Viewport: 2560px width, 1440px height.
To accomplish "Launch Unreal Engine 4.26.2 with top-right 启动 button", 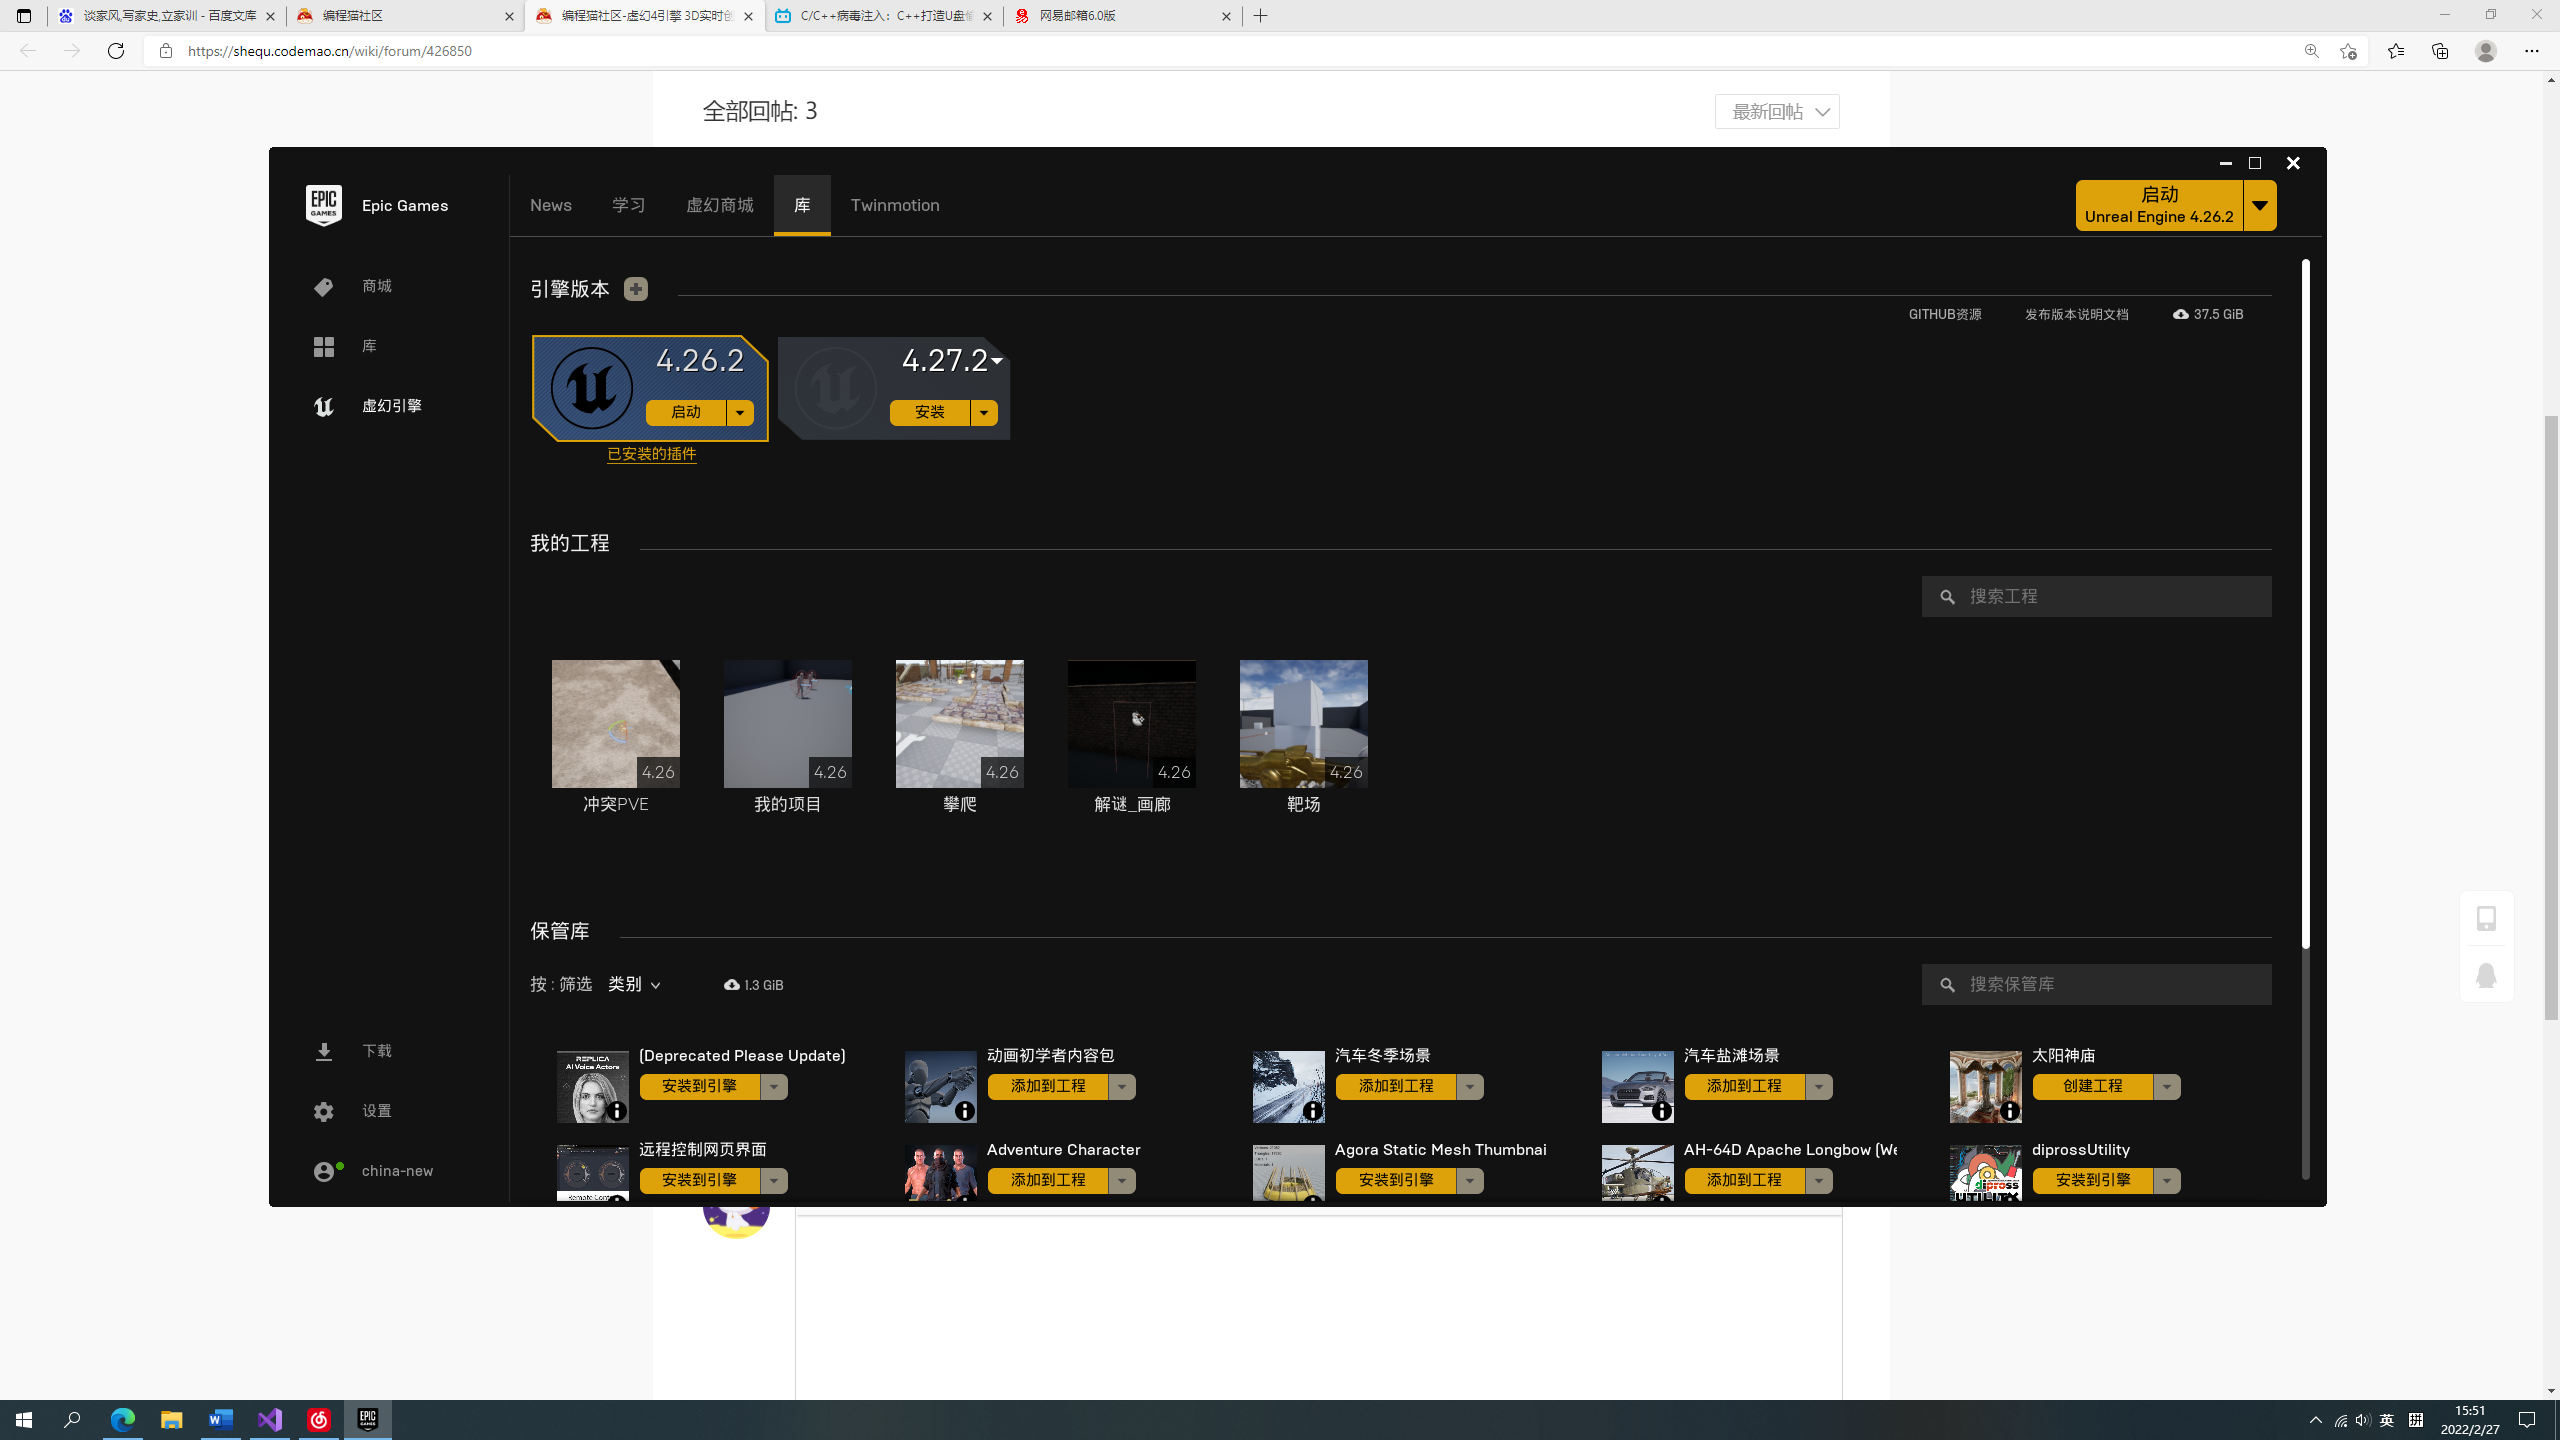I will coord(2159,206).
